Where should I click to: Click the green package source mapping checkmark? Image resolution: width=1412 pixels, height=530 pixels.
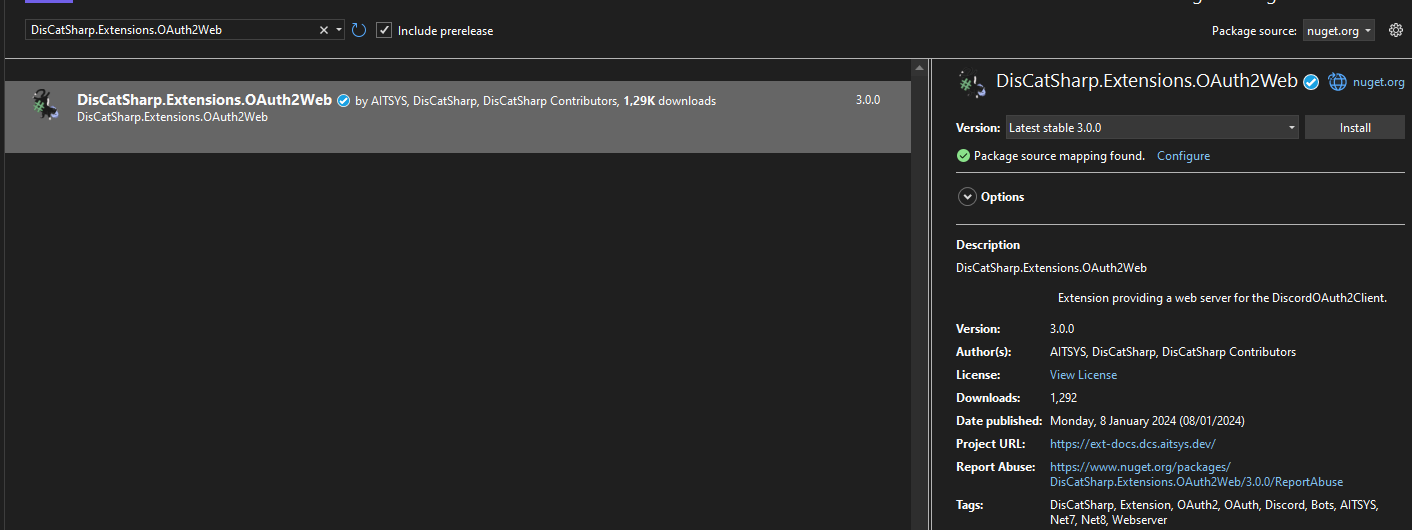click(x=963, y=156)
